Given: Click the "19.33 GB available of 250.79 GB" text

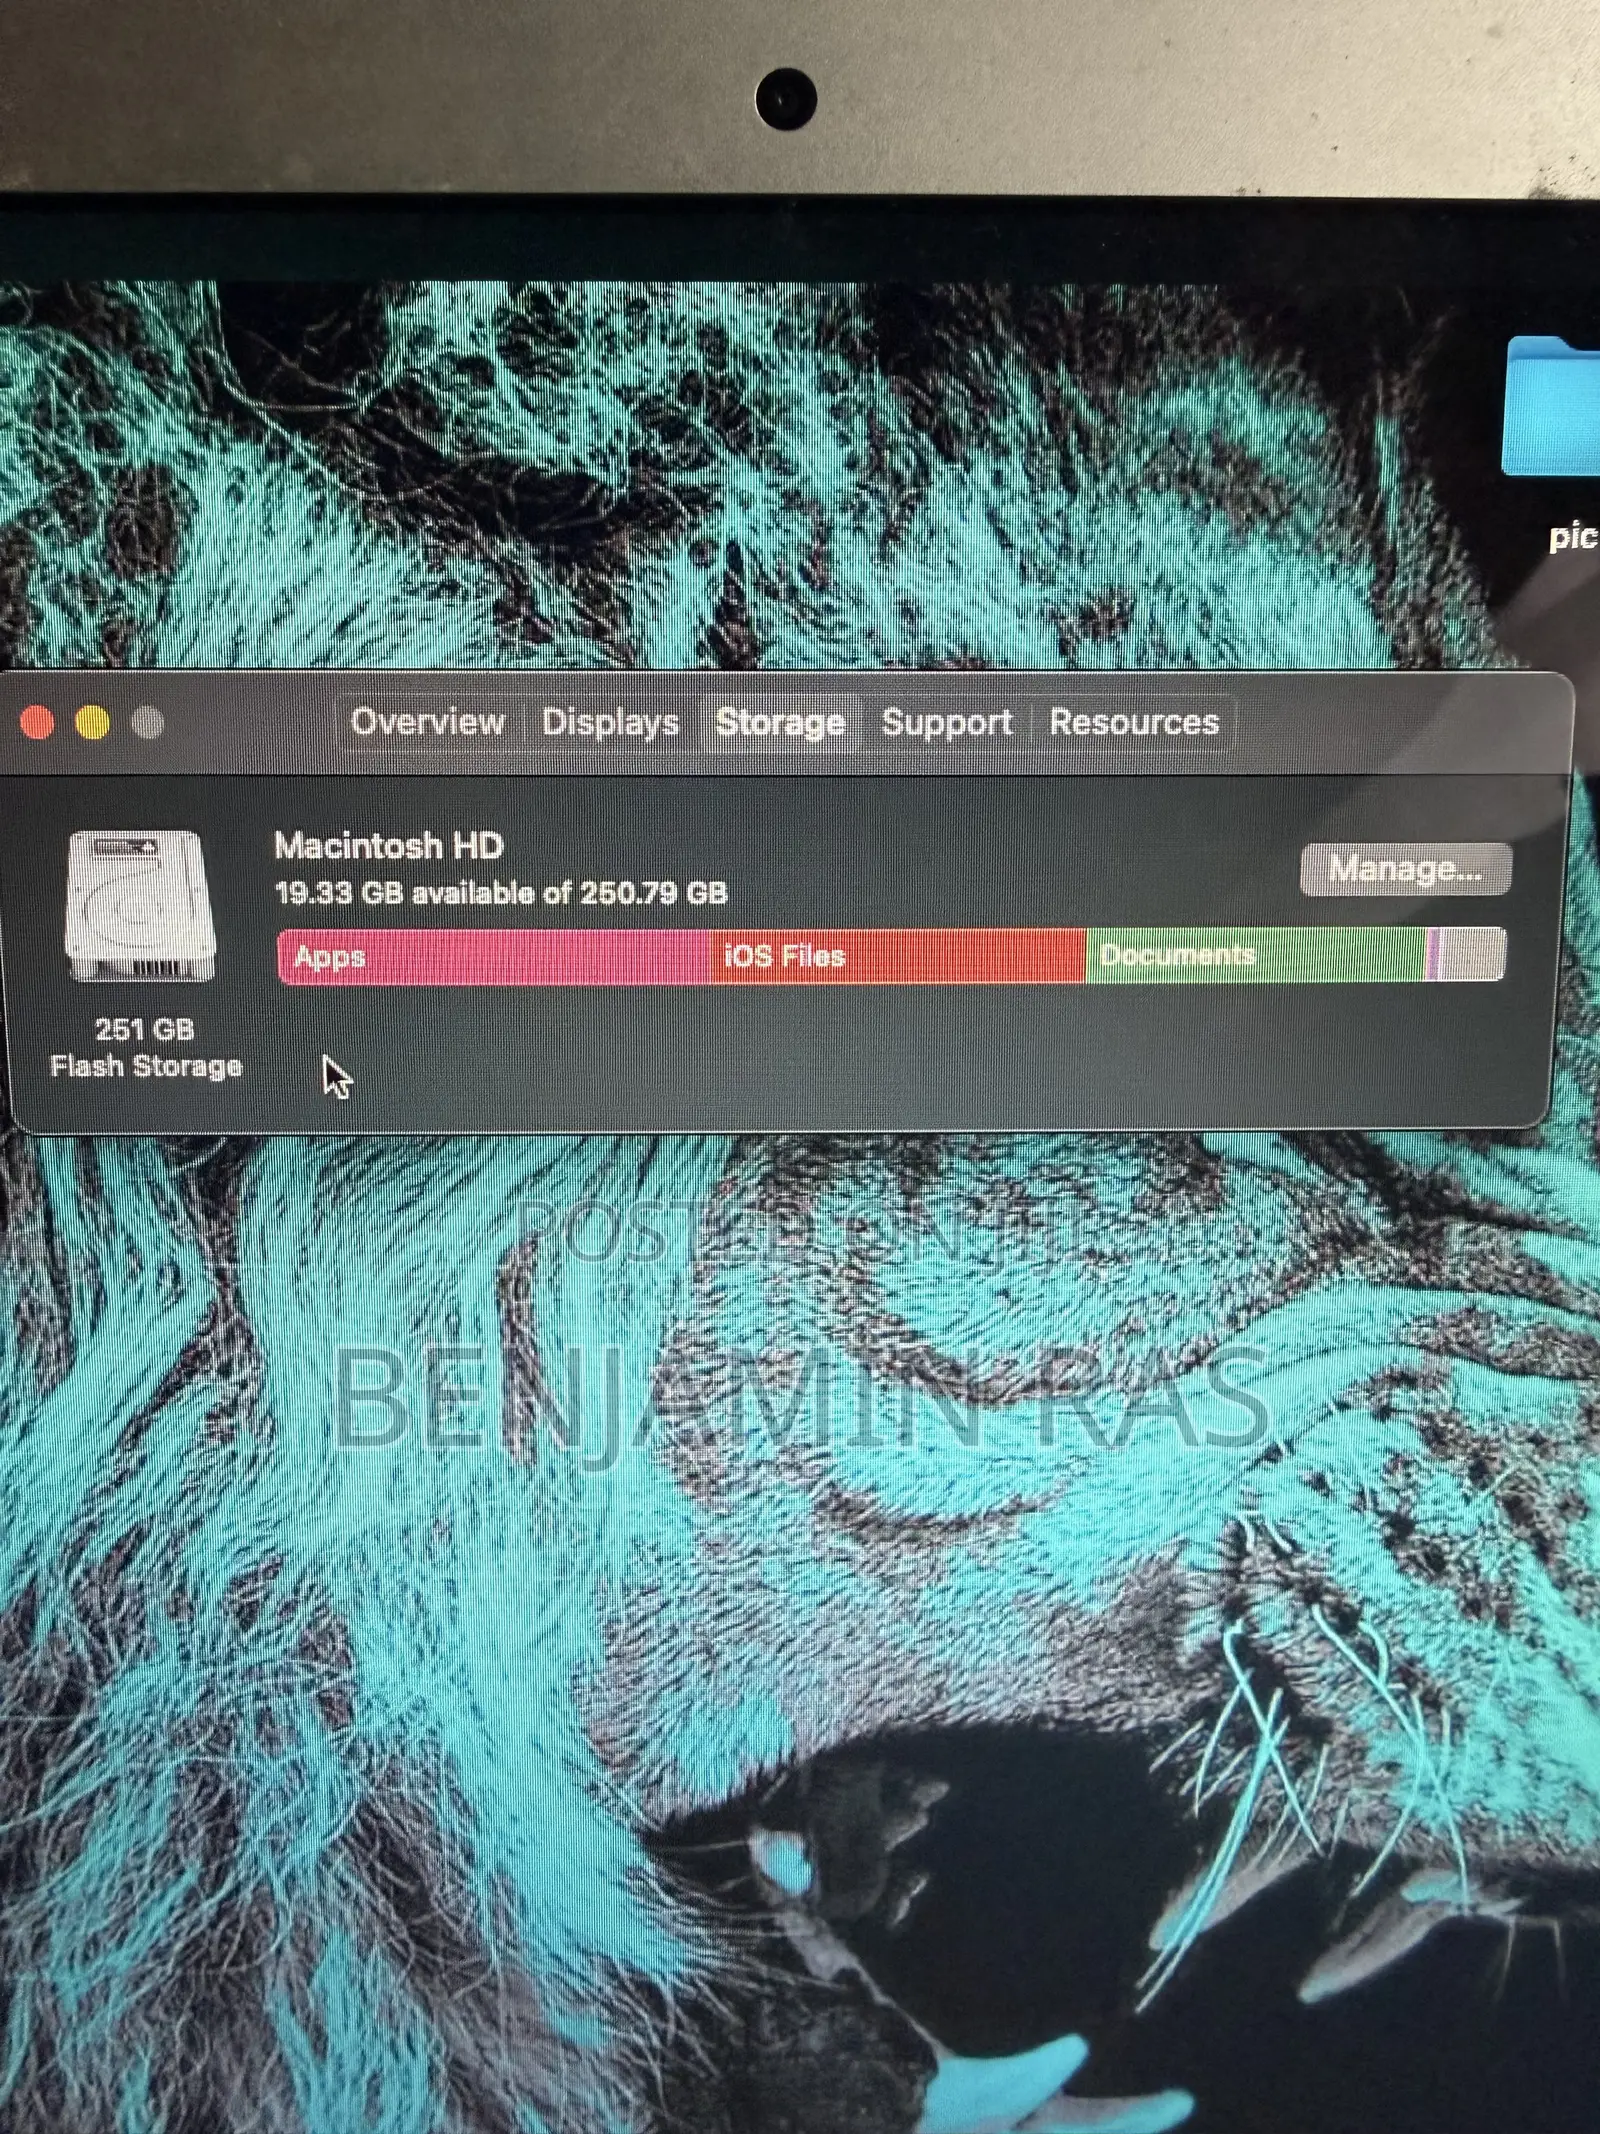Looking at the screenshot, I should pyautogui.click(x=501, y=892).
